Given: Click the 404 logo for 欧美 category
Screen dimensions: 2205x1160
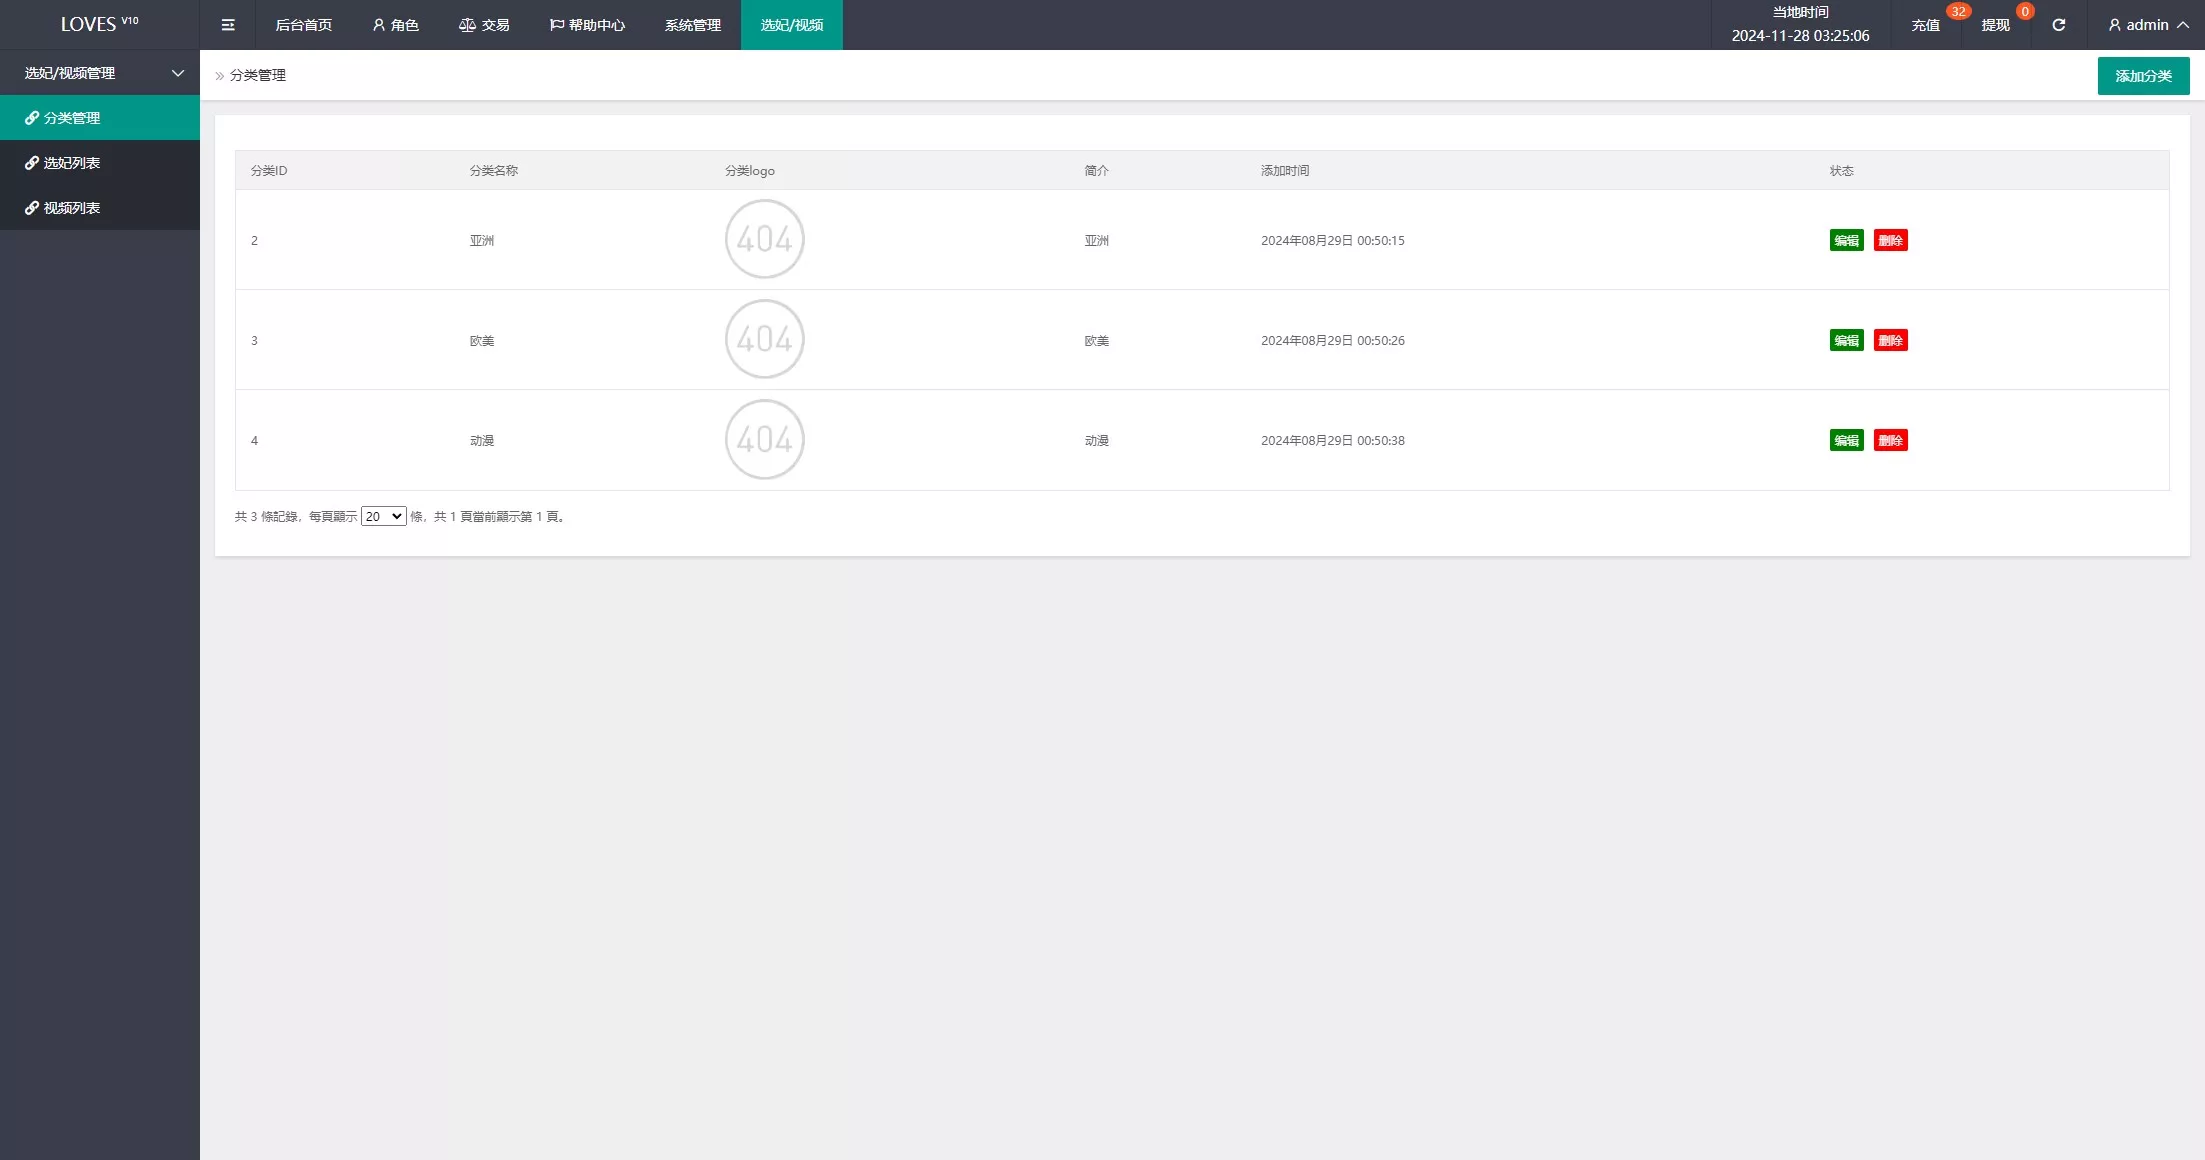Looking at the screenshot, I should [x=764, y=340].
